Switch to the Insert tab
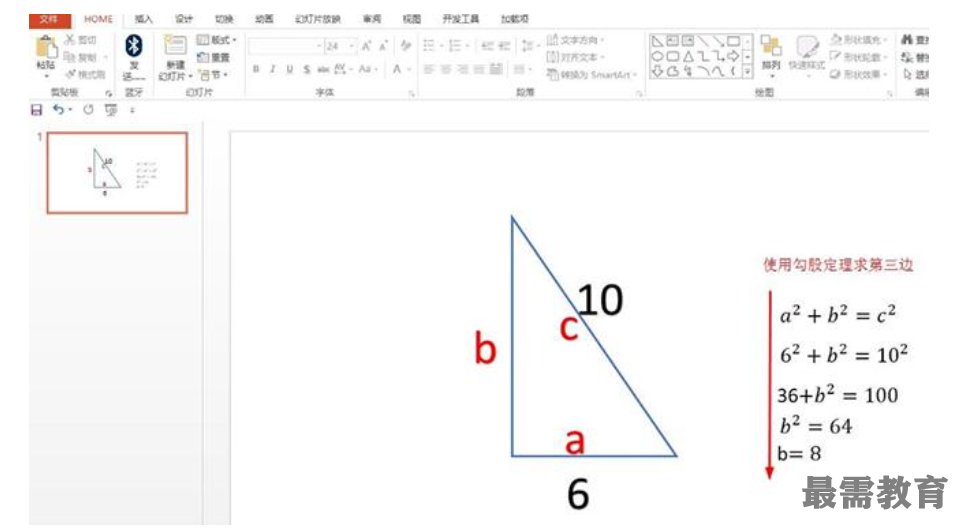This screenshot has height=532, width=954. pyautogui.click(x=144, y=19)
